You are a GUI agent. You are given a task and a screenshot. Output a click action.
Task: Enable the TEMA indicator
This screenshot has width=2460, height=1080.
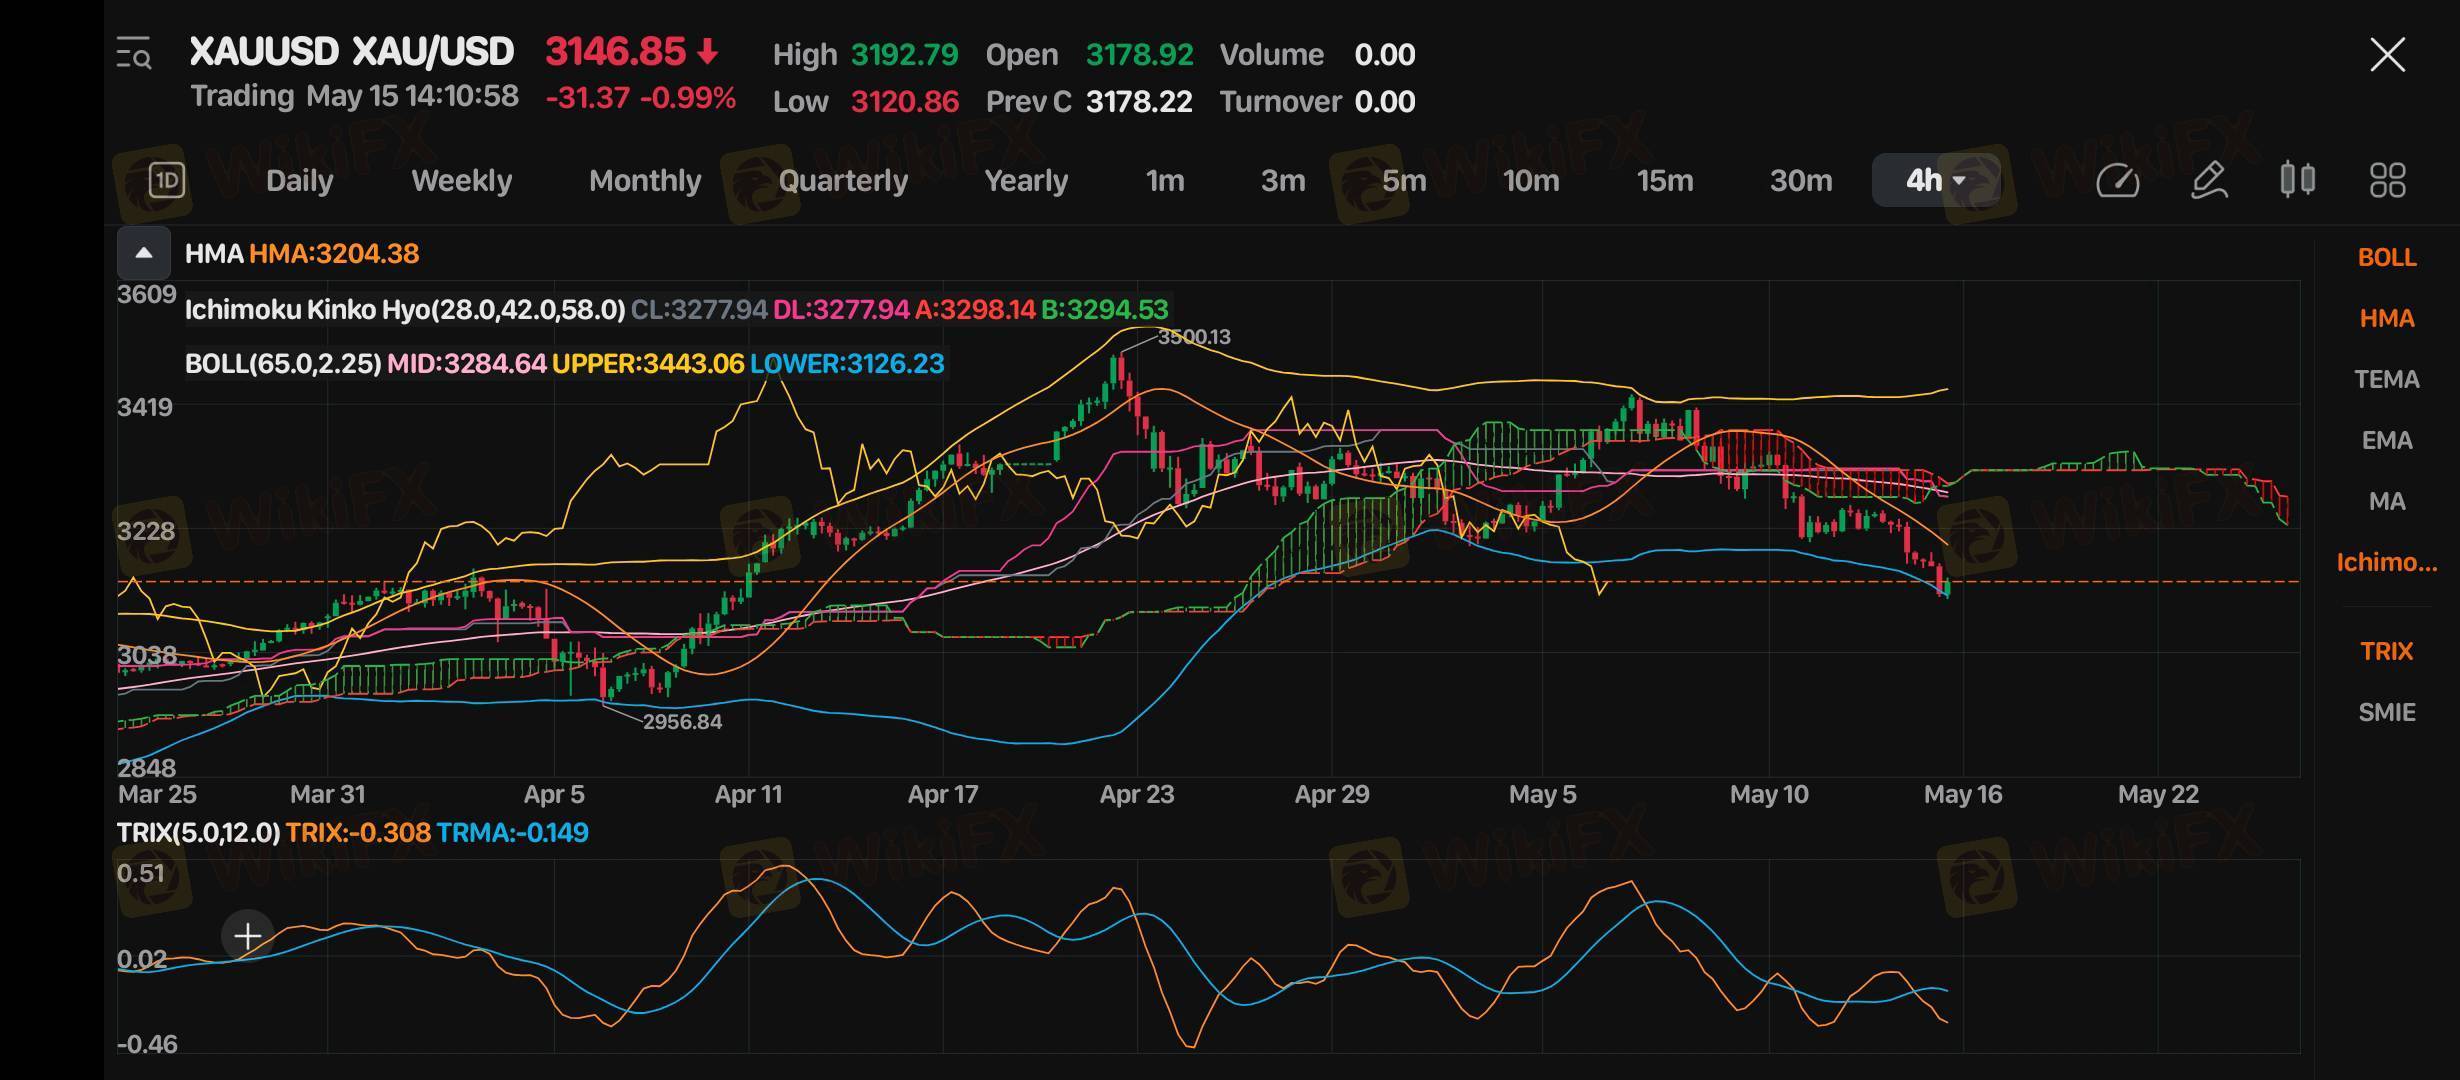(x=2386, y=379)
